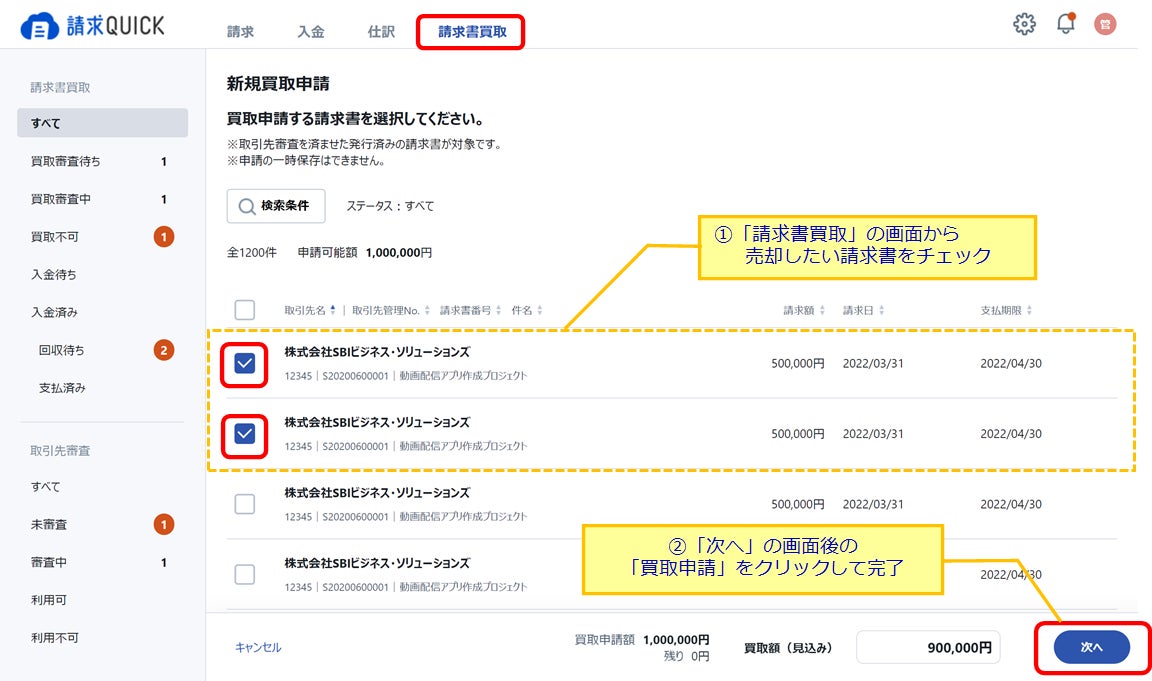Open the 請求書買取 tab

[472, 32]
